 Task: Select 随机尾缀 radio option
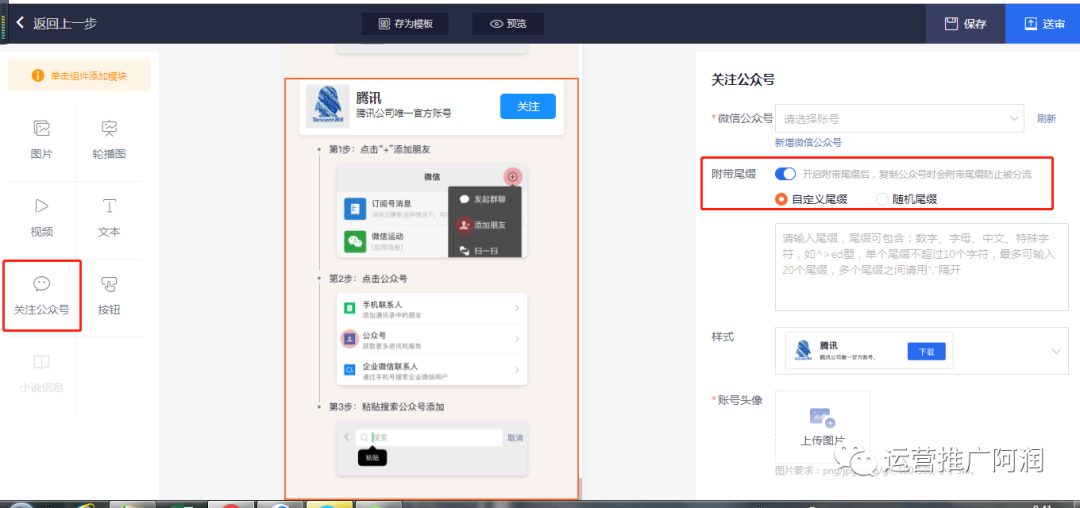(906, 200)
